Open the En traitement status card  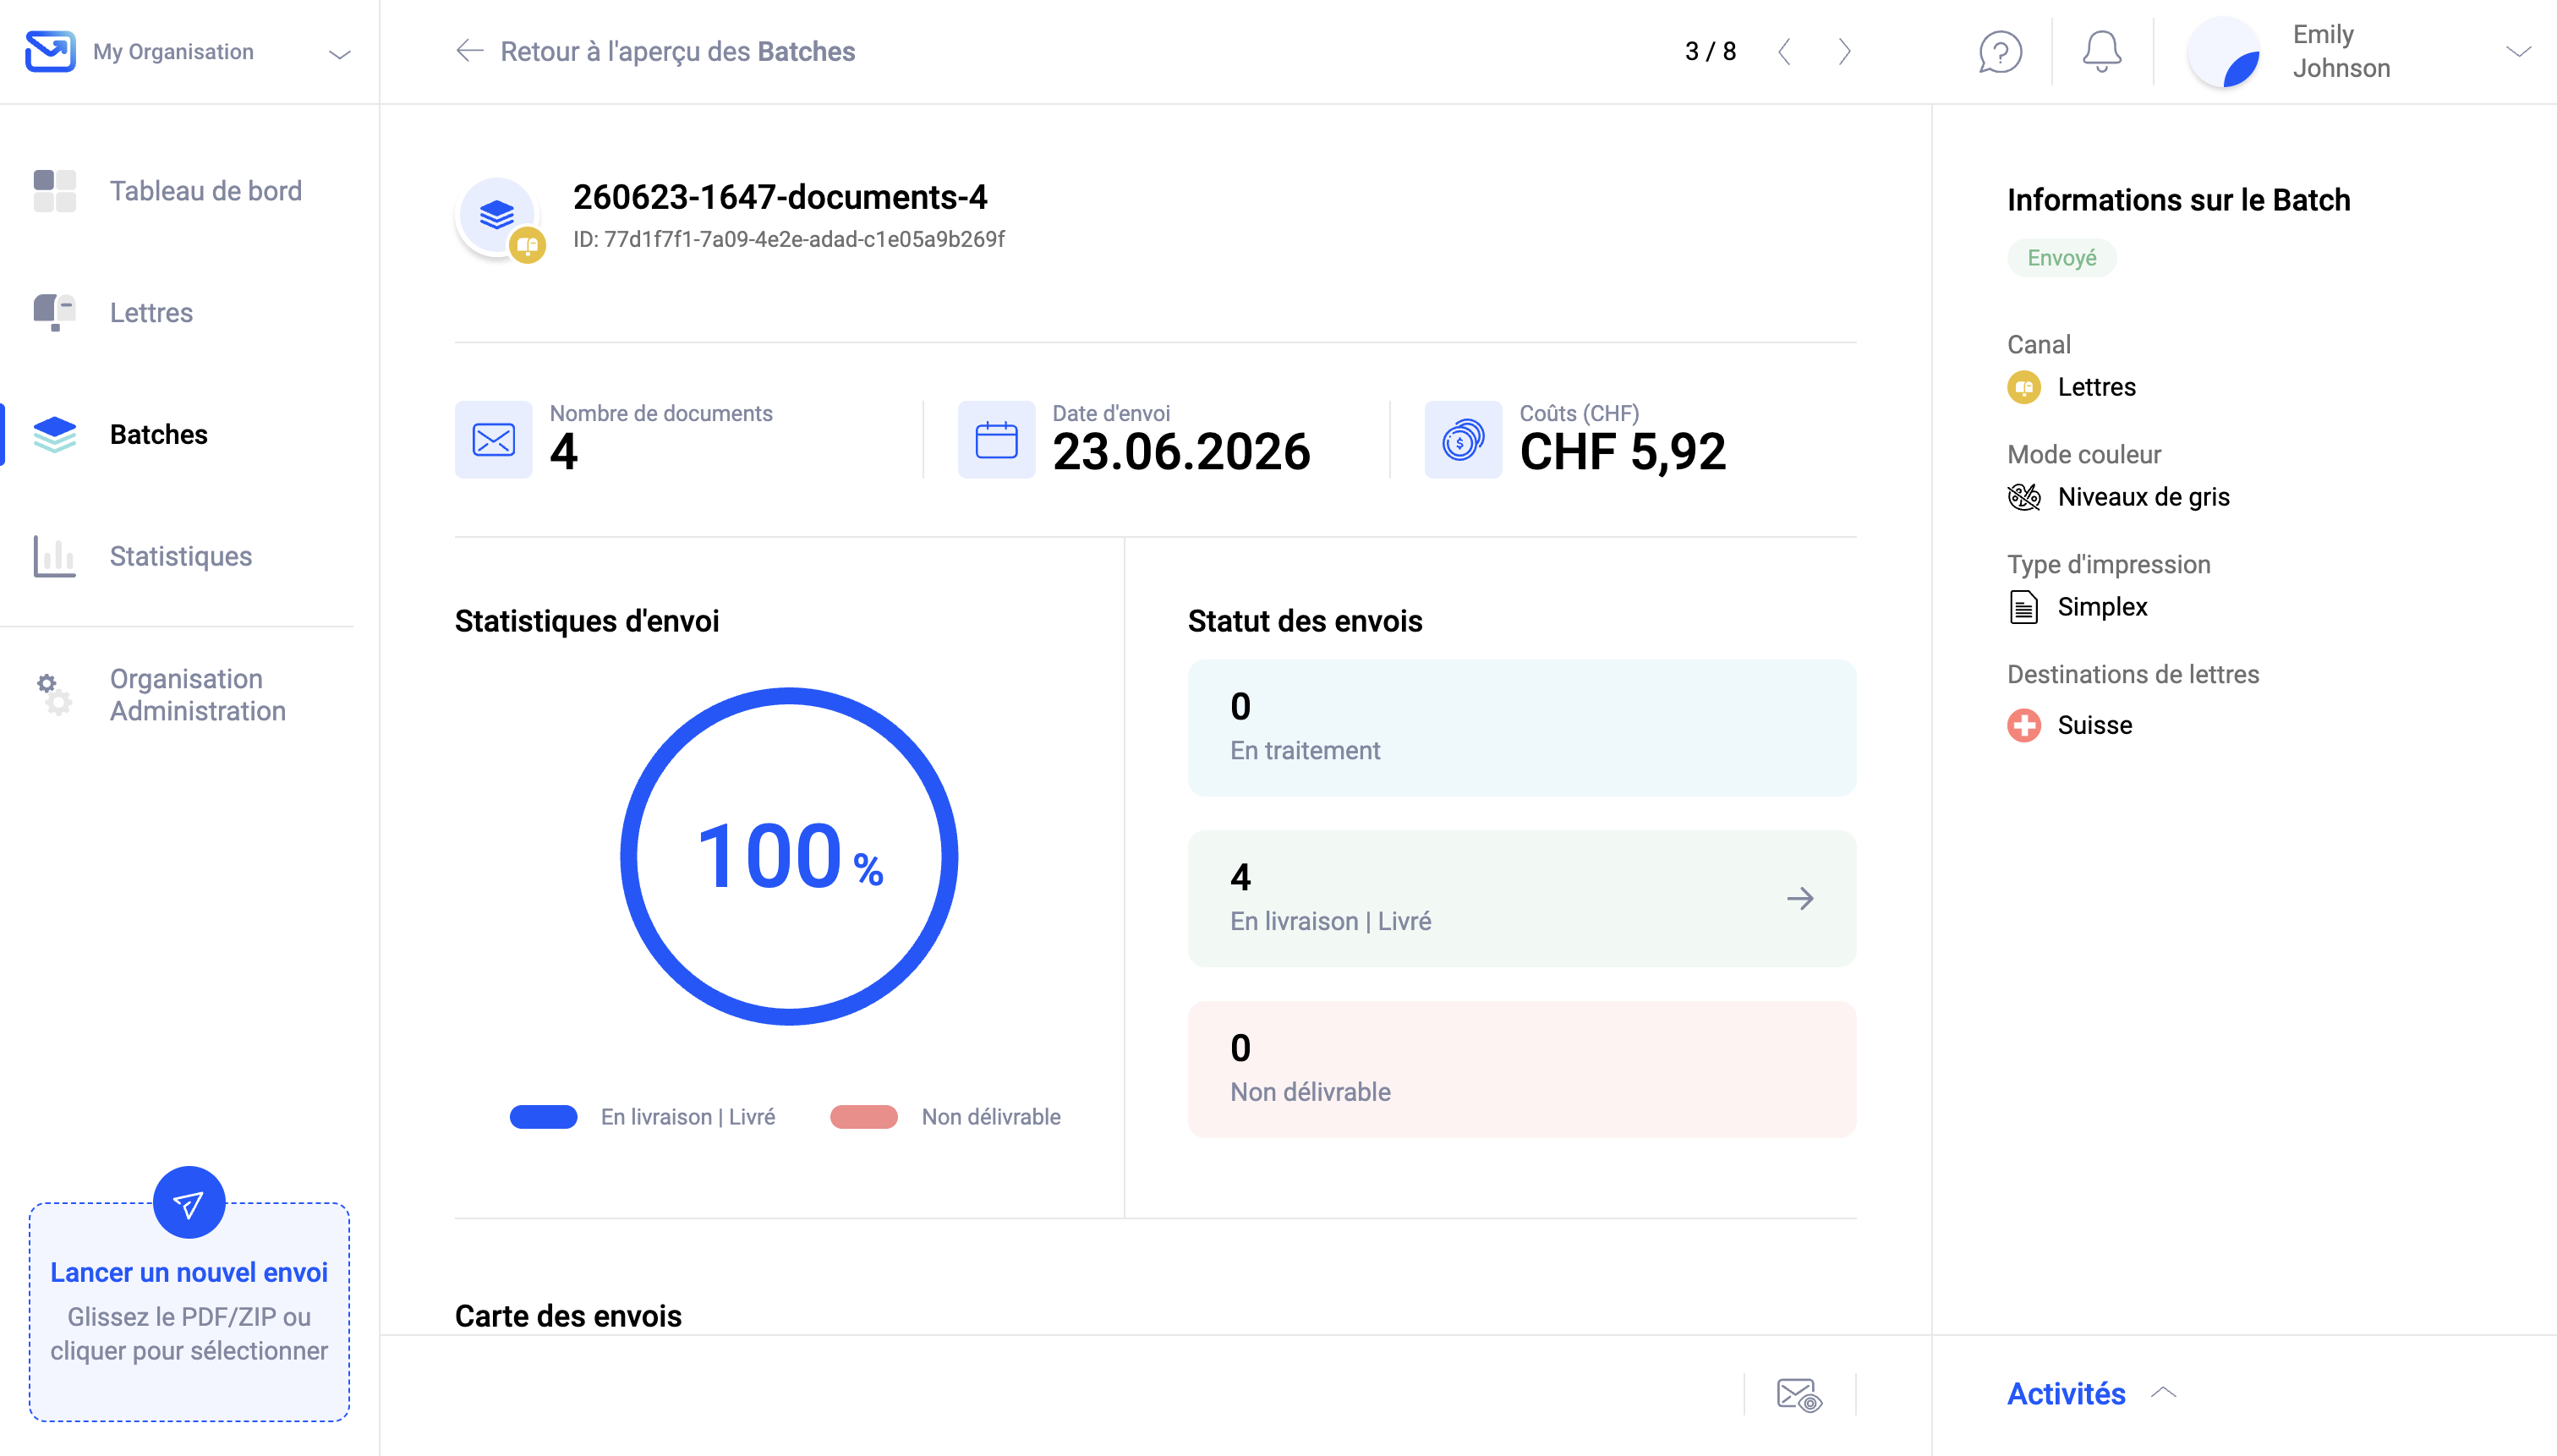[x=1521, y=728]
